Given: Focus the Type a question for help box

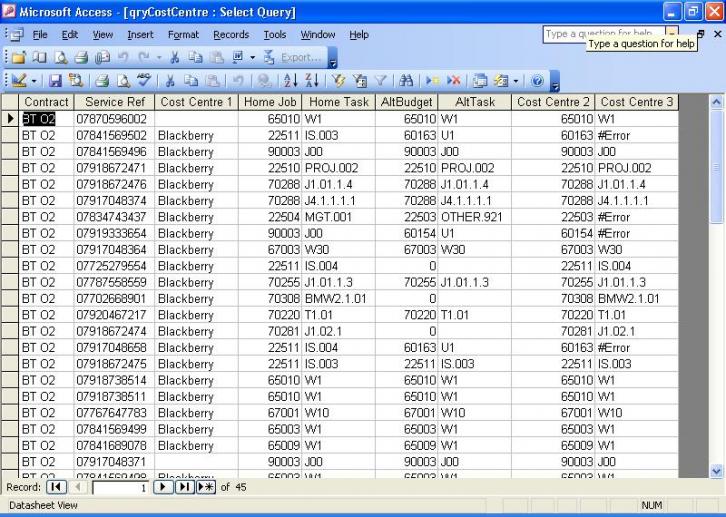Looking at the screenshot, I should (604, 34).
